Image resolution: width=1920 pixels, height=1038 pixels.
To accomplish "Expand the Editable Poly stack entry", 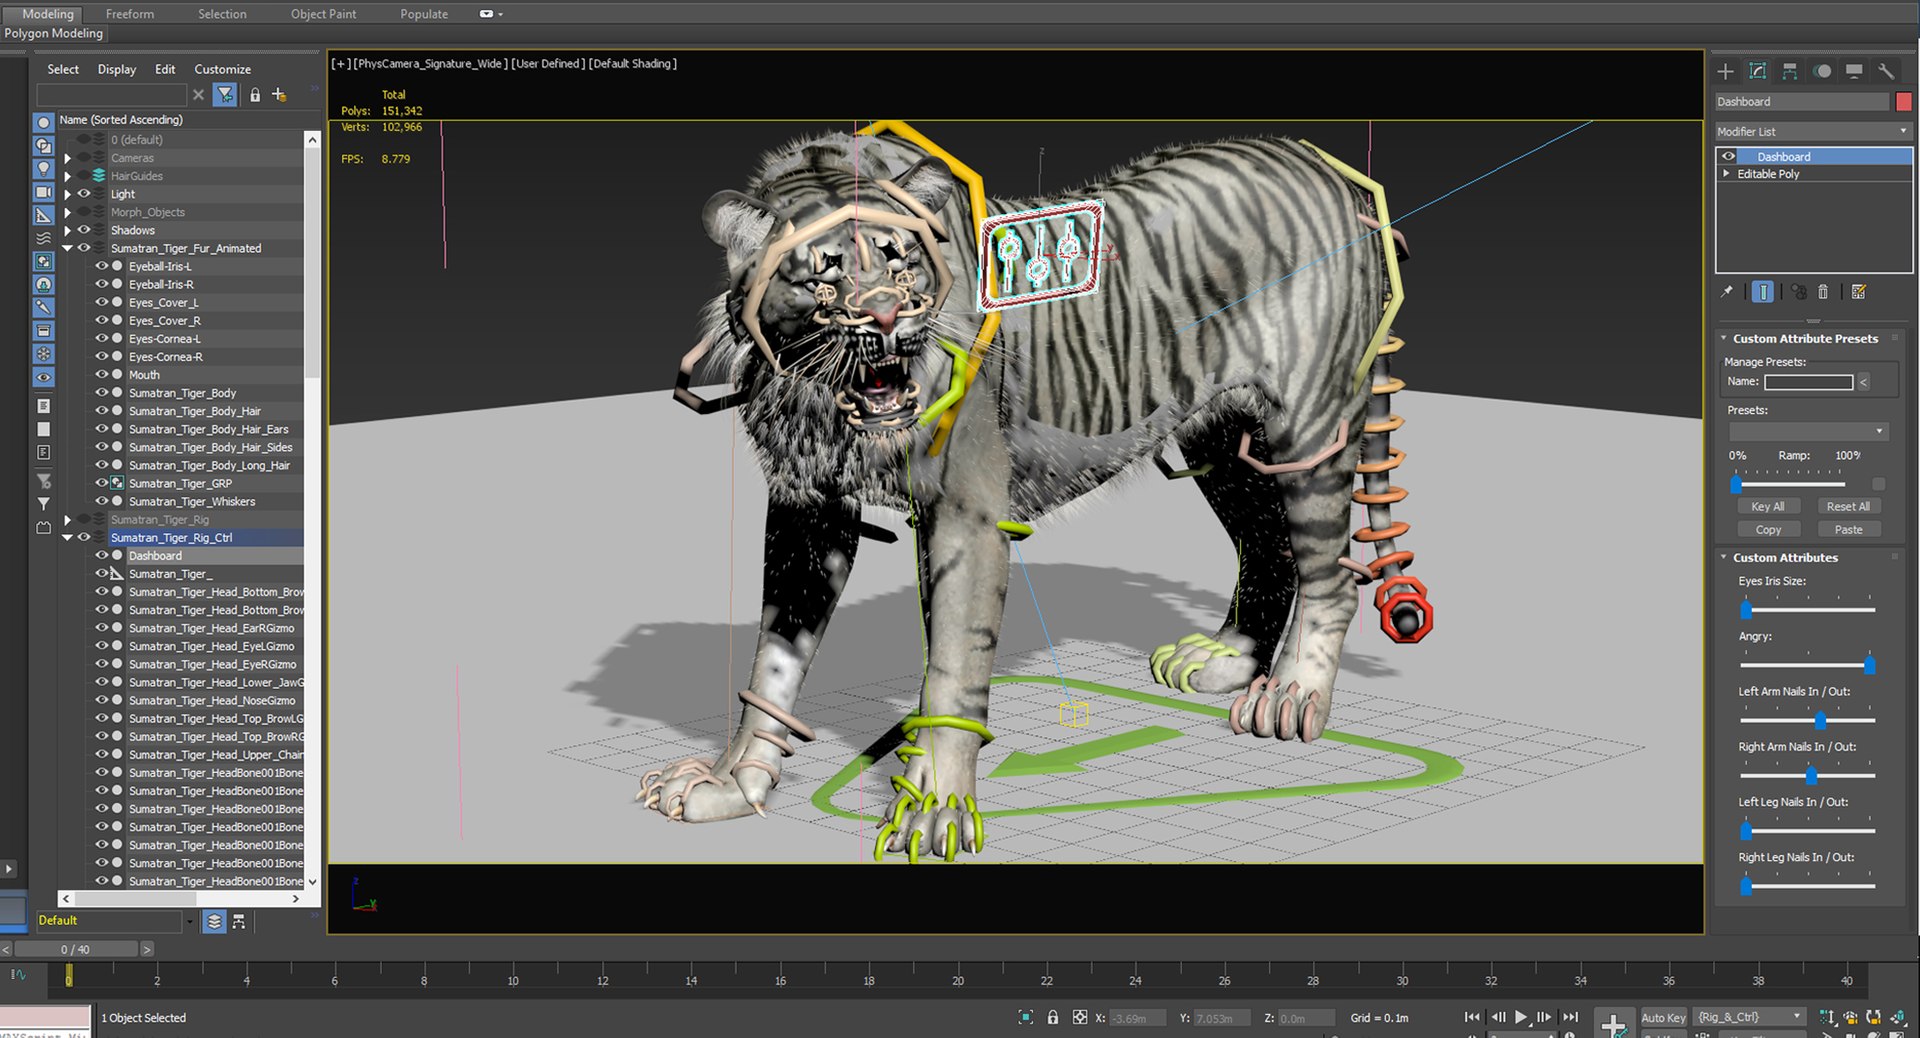I will (1726, 173).
